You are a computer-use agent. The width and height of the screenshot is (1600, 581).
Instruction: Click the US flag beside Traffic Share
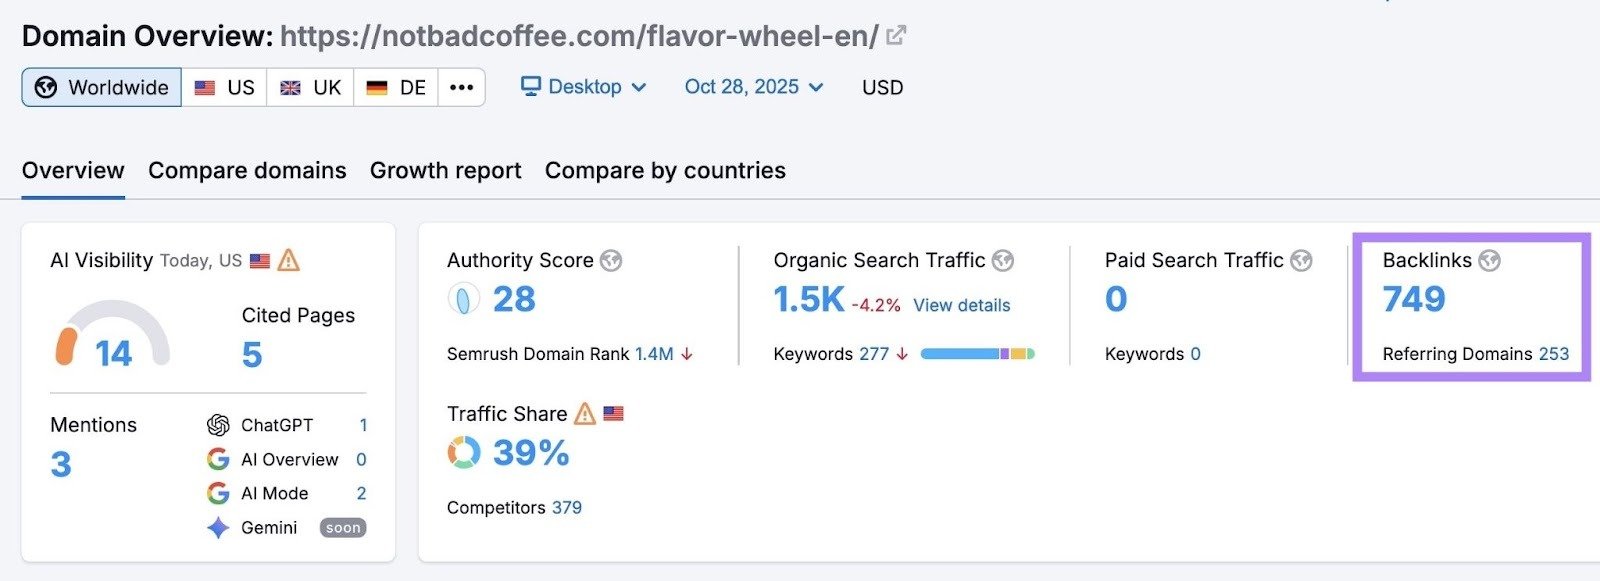[x=615, y=413]
